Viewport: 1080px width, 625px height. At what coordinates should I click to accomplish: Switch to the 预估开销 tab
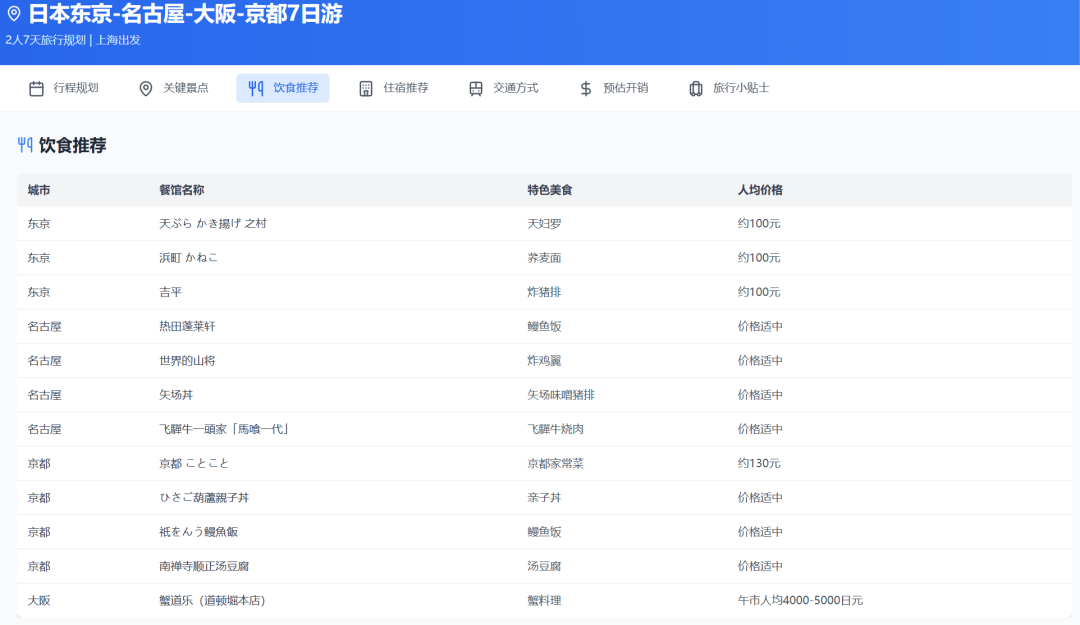point(614,88)
